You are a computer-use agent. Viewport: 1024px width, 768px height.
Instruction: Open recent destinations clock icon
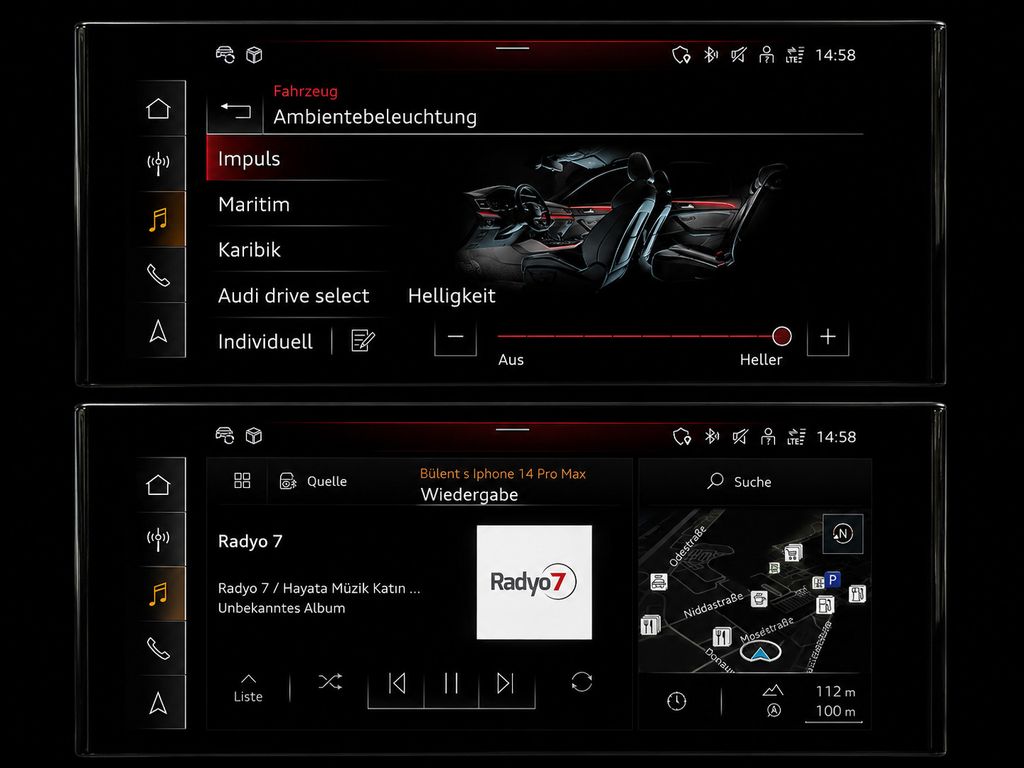click(677, 701)
